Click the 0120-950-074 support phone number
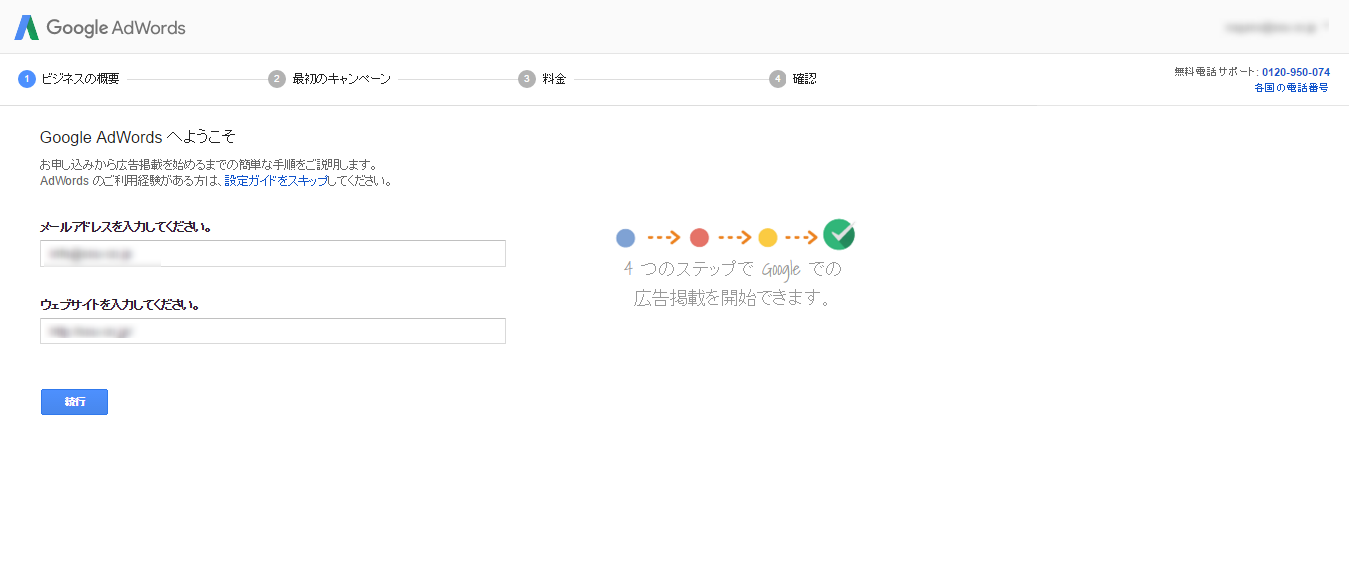The height and width of the screenshot is (582, 1349). click(x=1295, y=72)
